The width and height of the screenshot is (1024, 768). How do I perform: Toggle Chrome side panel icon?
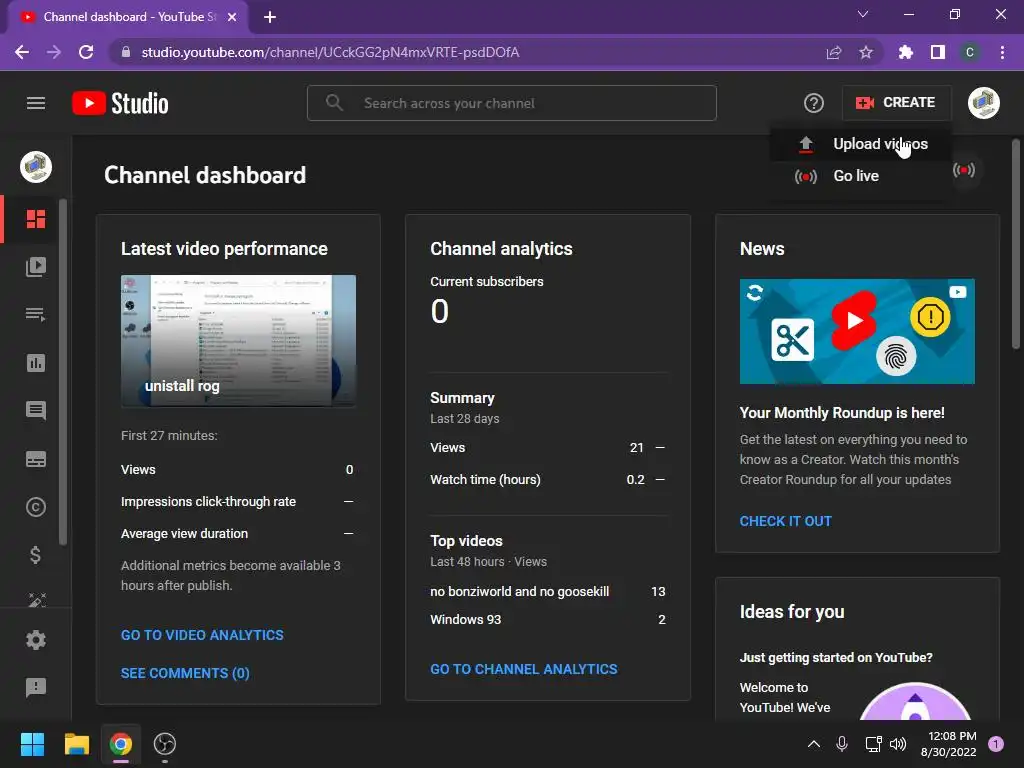937,52
